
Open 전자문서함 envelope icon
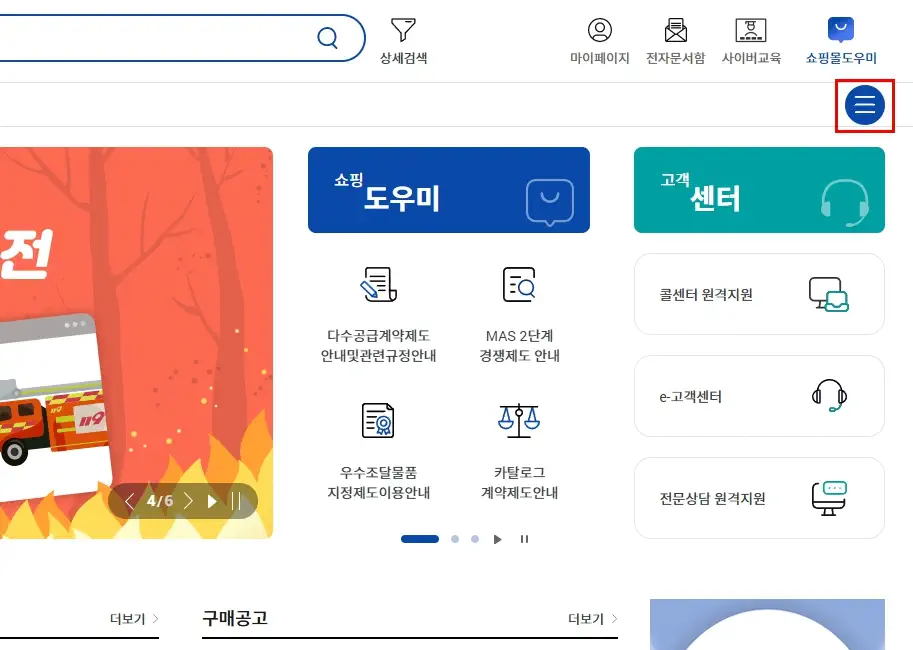pos(675,30)
